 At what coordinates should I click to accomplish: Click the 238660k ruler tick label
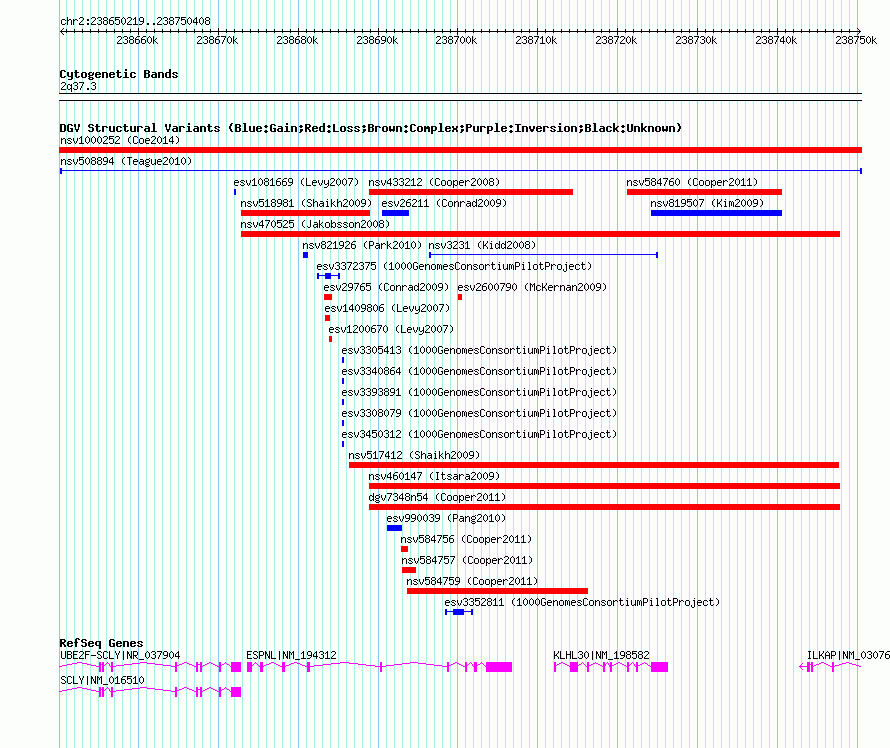coord(137,40)
